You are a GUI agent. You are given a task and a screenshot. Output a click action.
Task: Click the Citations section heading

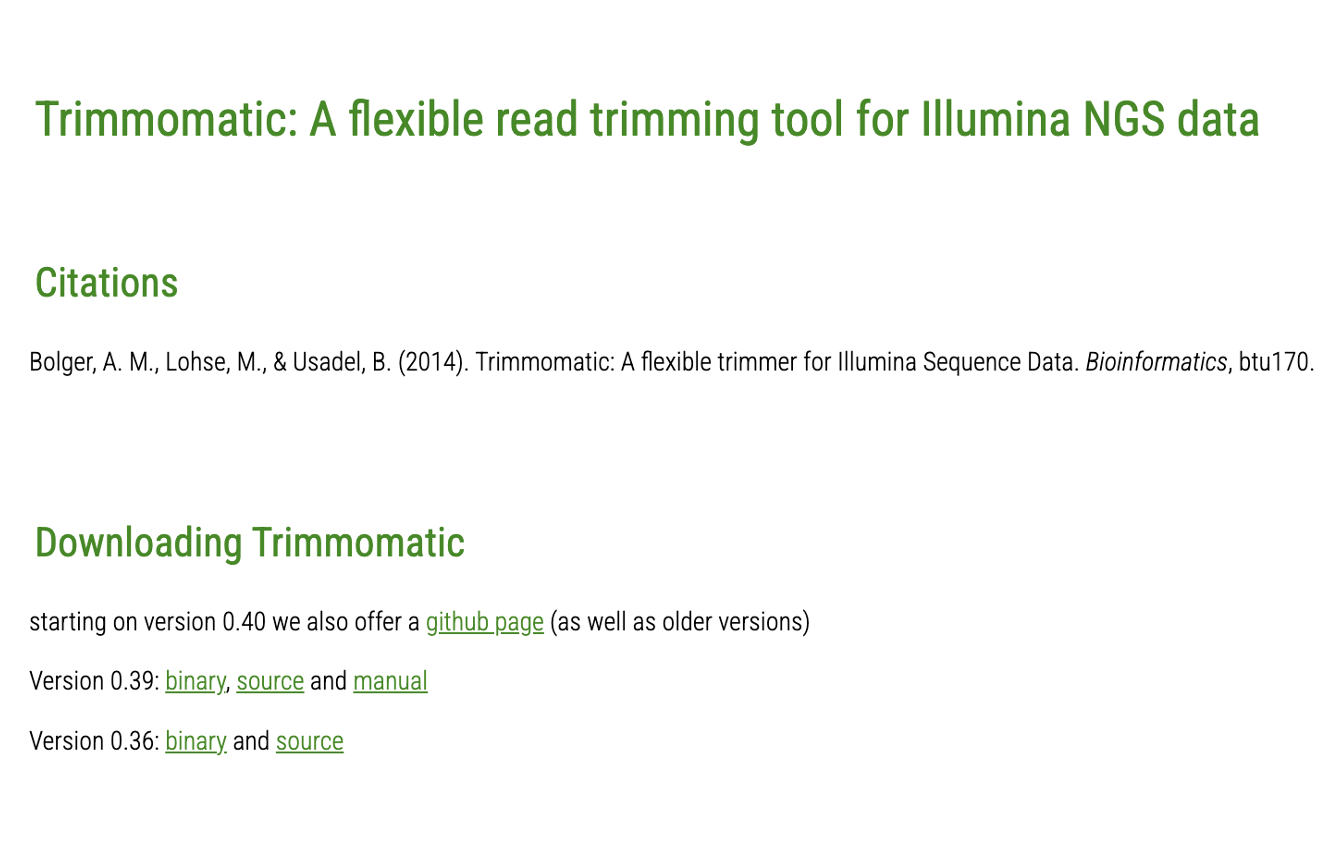coord(106,283)
